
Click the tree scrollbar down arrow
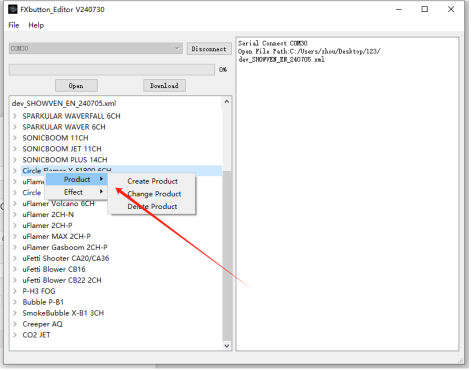(x=227, y=346)
